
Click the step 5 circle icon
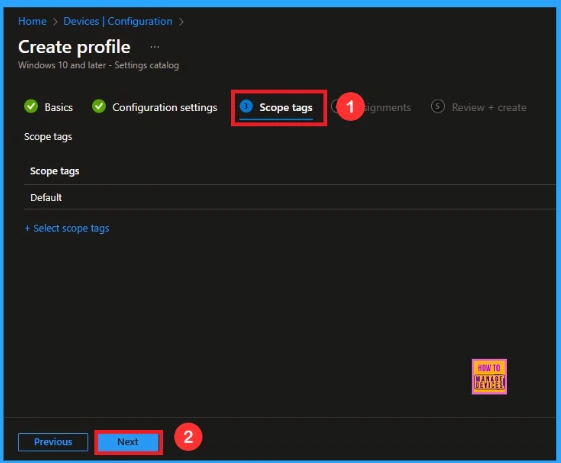coord(438,106)
